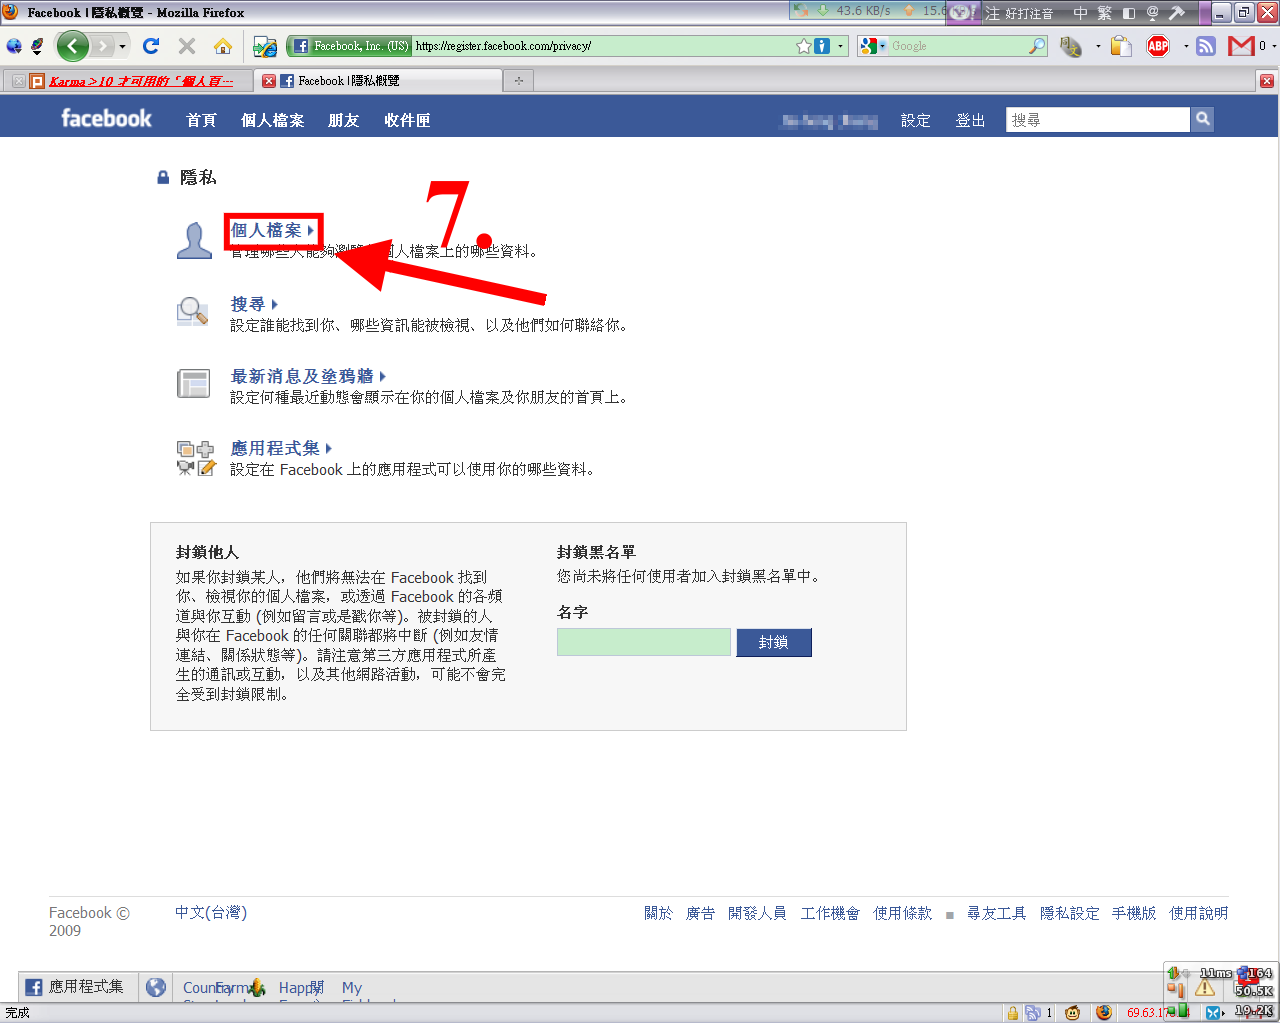Viewport: 1280px width, 1024px height.
Task: Click the Firefox icon in status bar
Action: (x=1103, y=1013)
